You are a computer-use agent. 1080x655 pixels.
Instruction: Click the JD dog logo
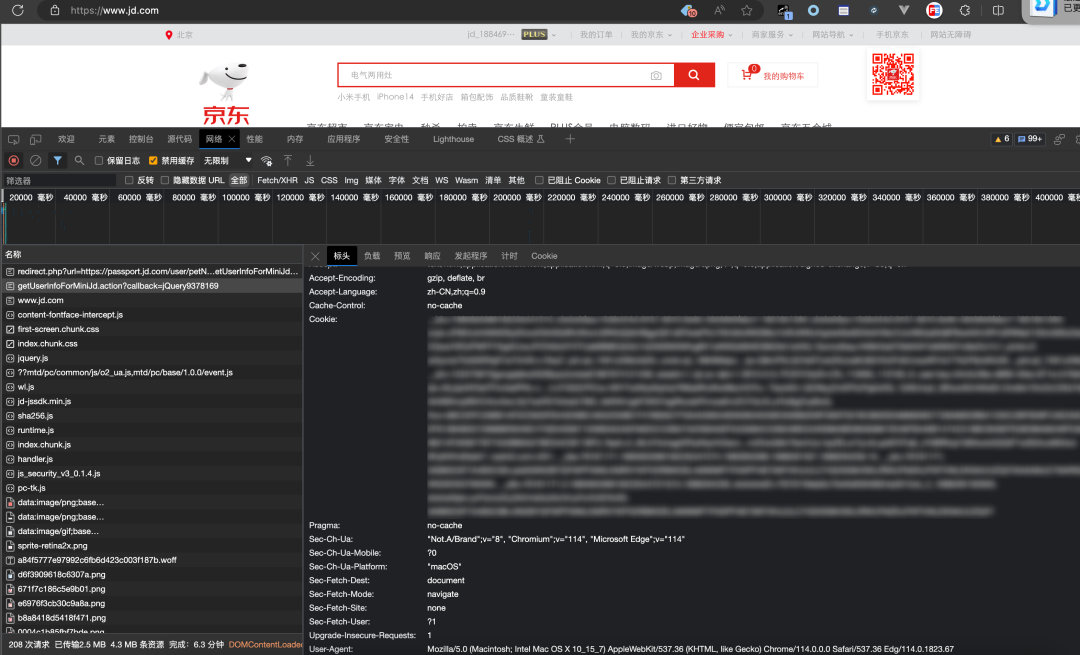tap(226, 93)
